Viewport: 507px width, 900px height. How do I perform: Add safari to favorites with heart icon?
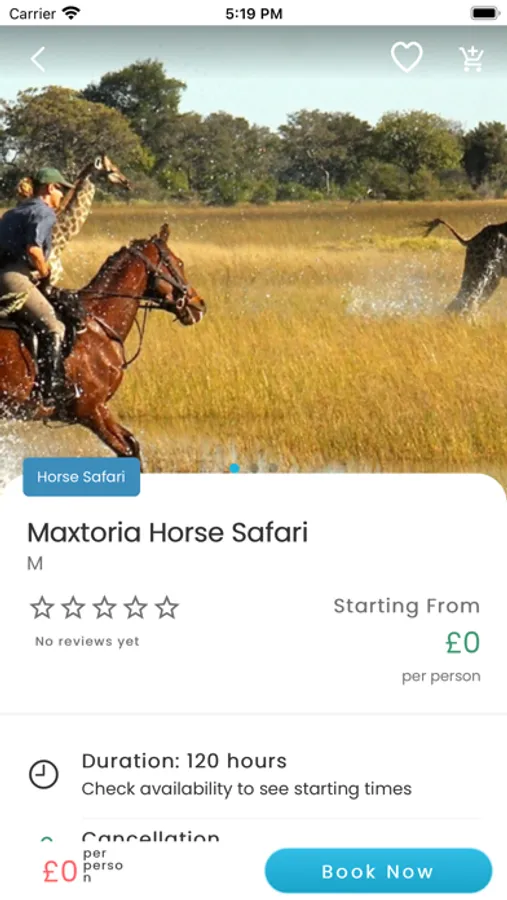tap(407, 57)
